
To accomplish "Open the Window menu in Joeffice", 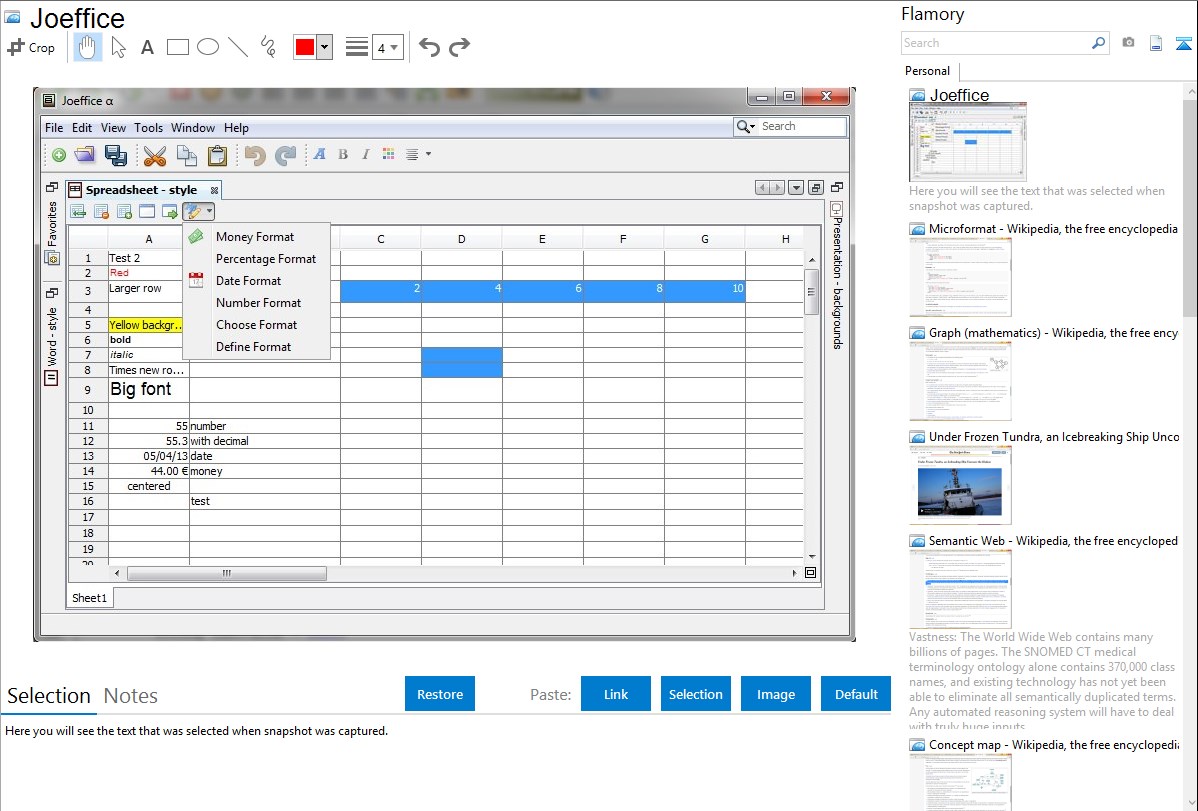I will click(193, 128).
